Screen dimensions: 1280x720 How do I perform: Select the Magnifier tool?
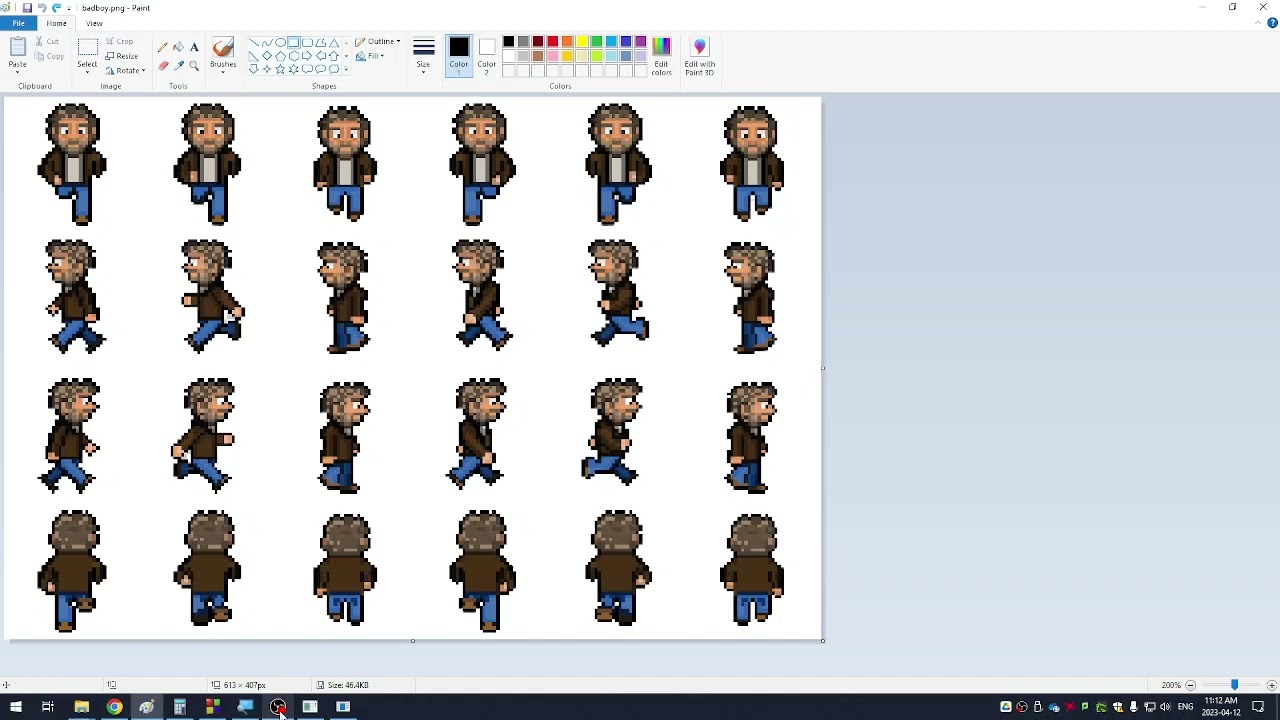(x=194, y=66)
